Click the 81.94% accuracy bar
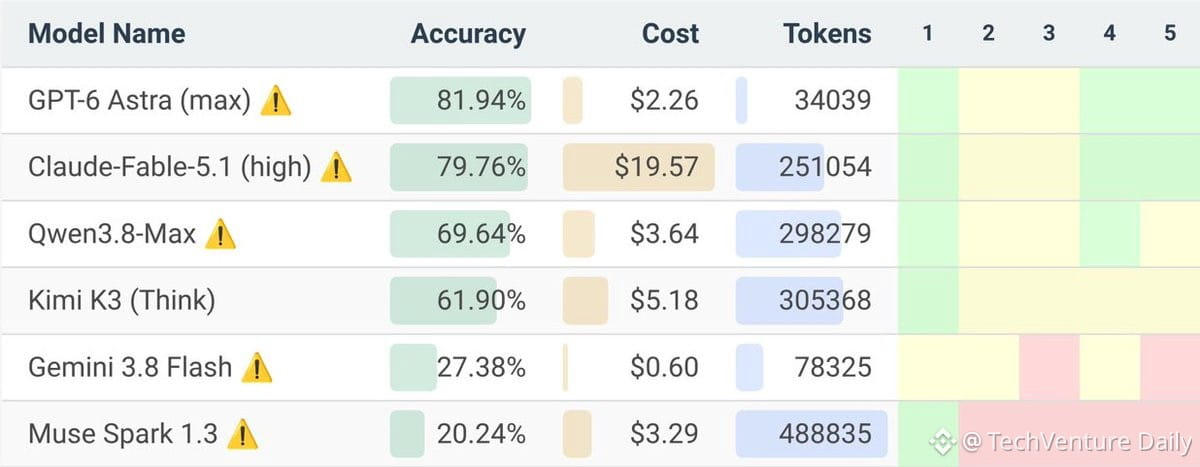The width and height of the screenshot is (1200, 467). [x=460, y=100]
